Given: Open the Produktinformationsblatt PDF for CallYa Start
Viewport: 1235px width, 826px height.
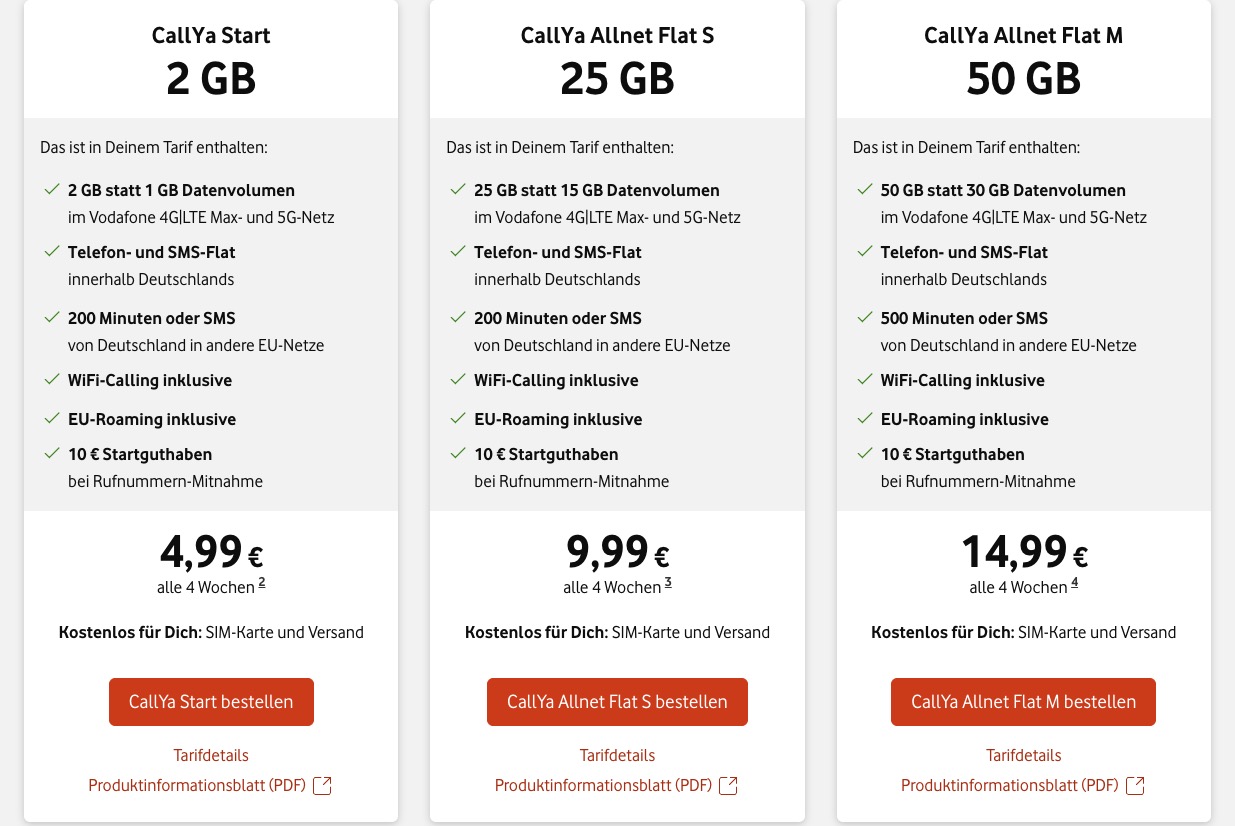Looking at the screenshot, I should pyautogui.click(x=197, y=786).
